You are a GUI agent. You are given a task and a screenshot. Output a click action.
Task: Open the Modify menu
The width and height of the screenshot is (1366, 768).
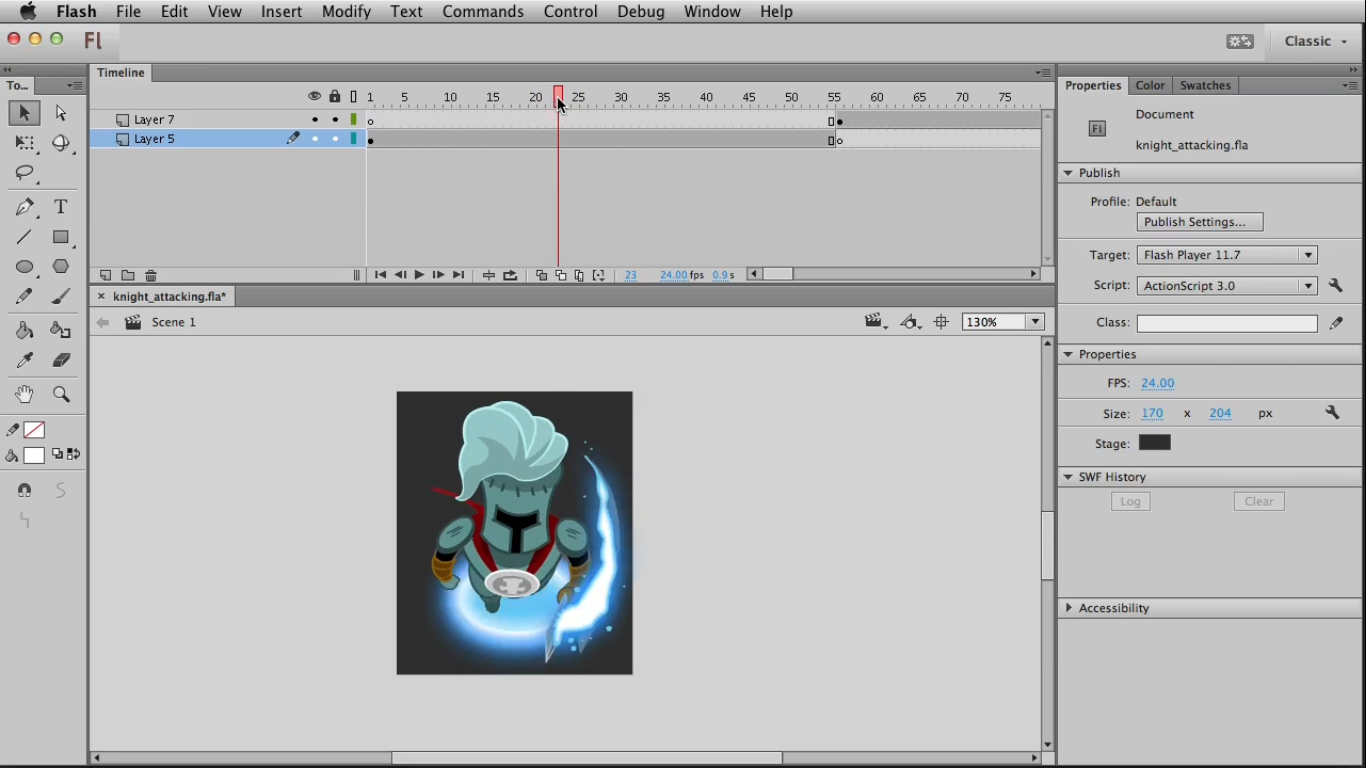(x=346, y=11)
